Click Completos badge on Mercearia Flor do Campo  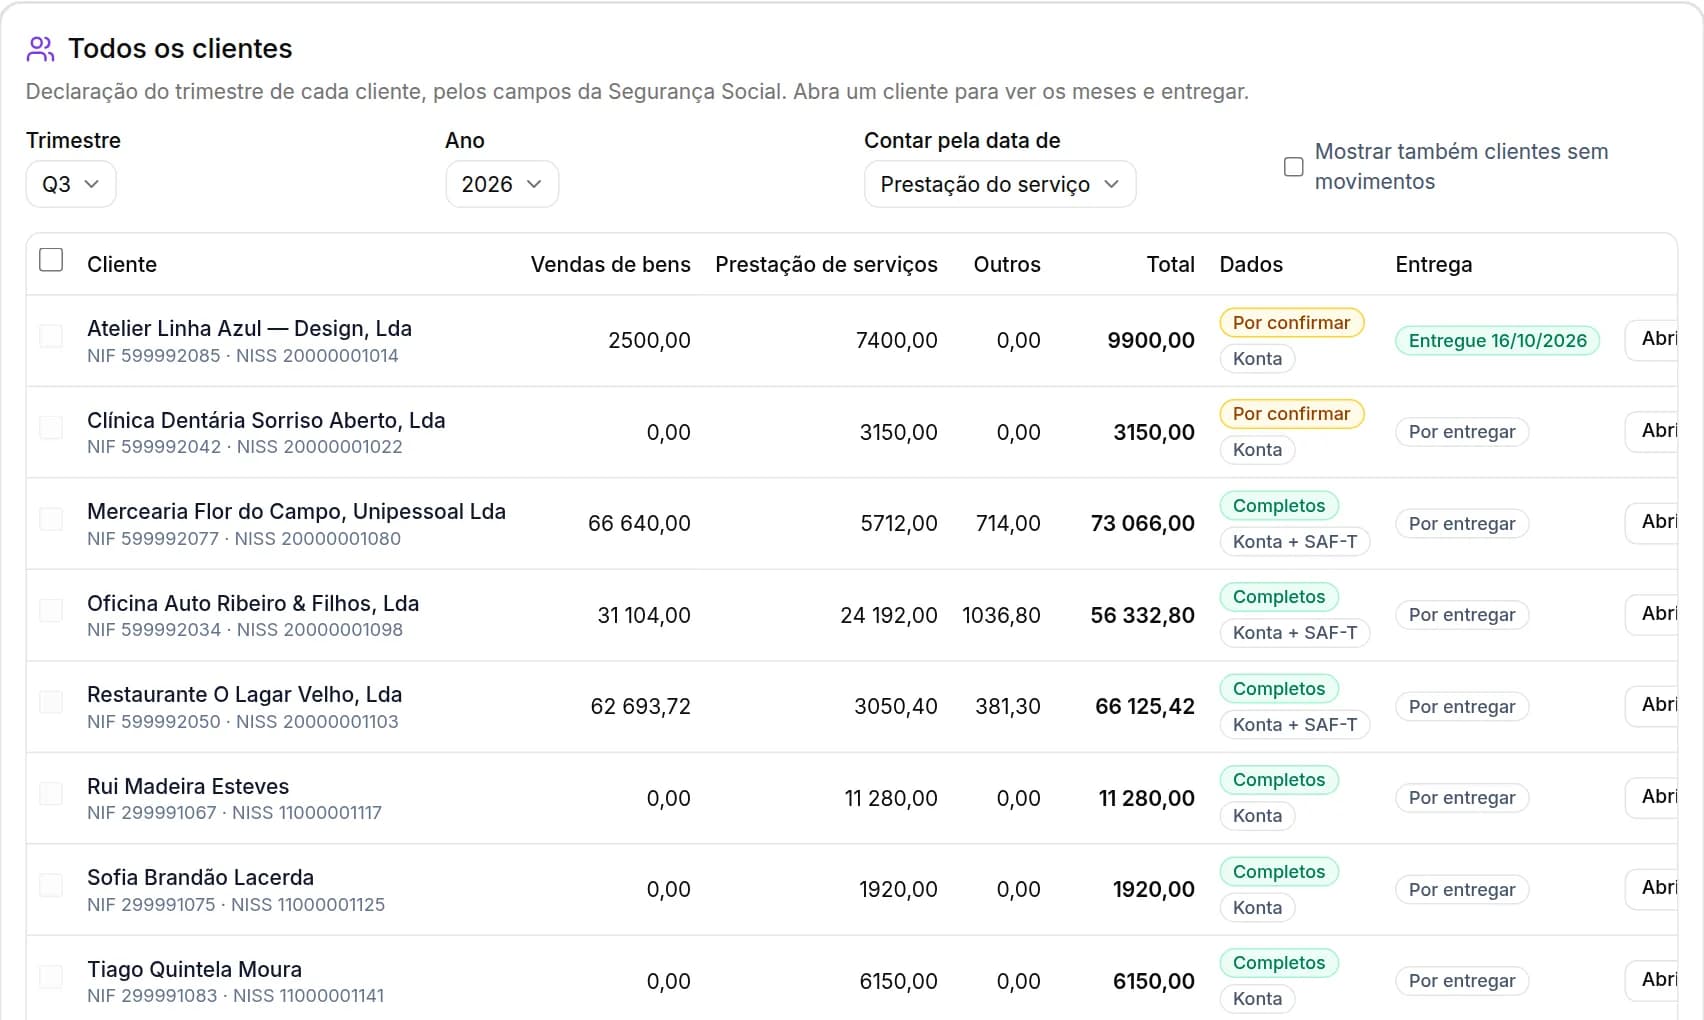[1279, 506]
